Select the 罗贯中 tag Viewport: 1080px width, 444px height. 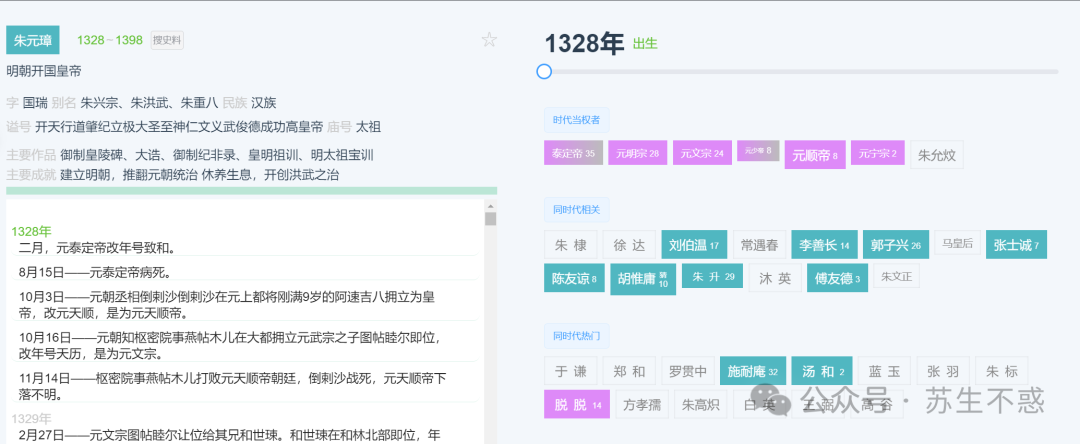click(687, 371)
